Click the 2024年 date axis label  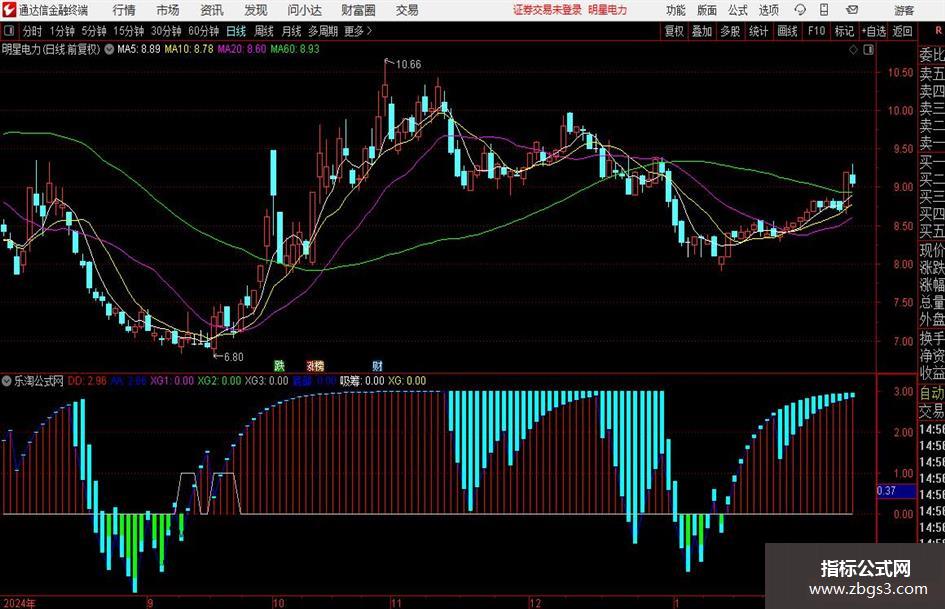click(x=19, y=602)
